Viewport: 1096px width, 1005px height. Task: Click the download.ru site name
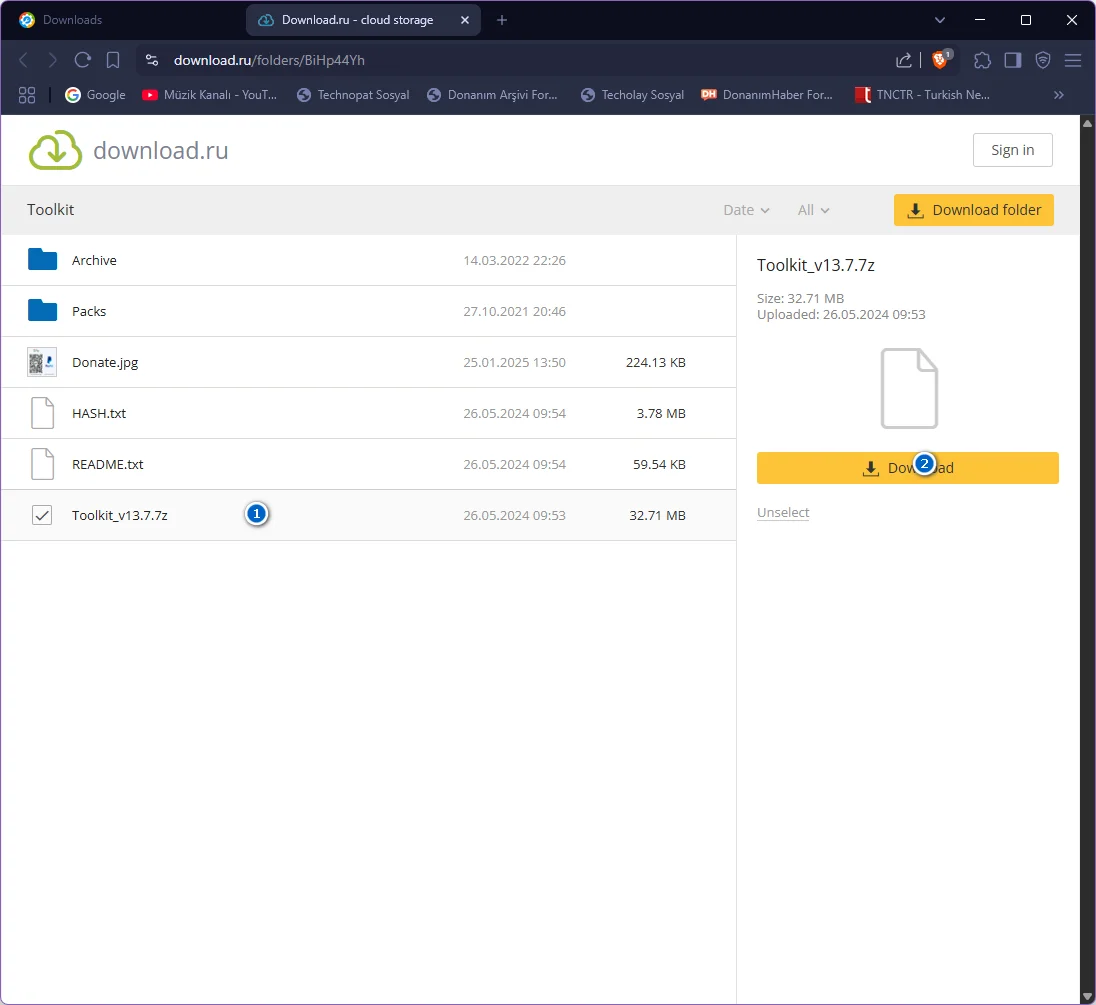coord(161,150)
